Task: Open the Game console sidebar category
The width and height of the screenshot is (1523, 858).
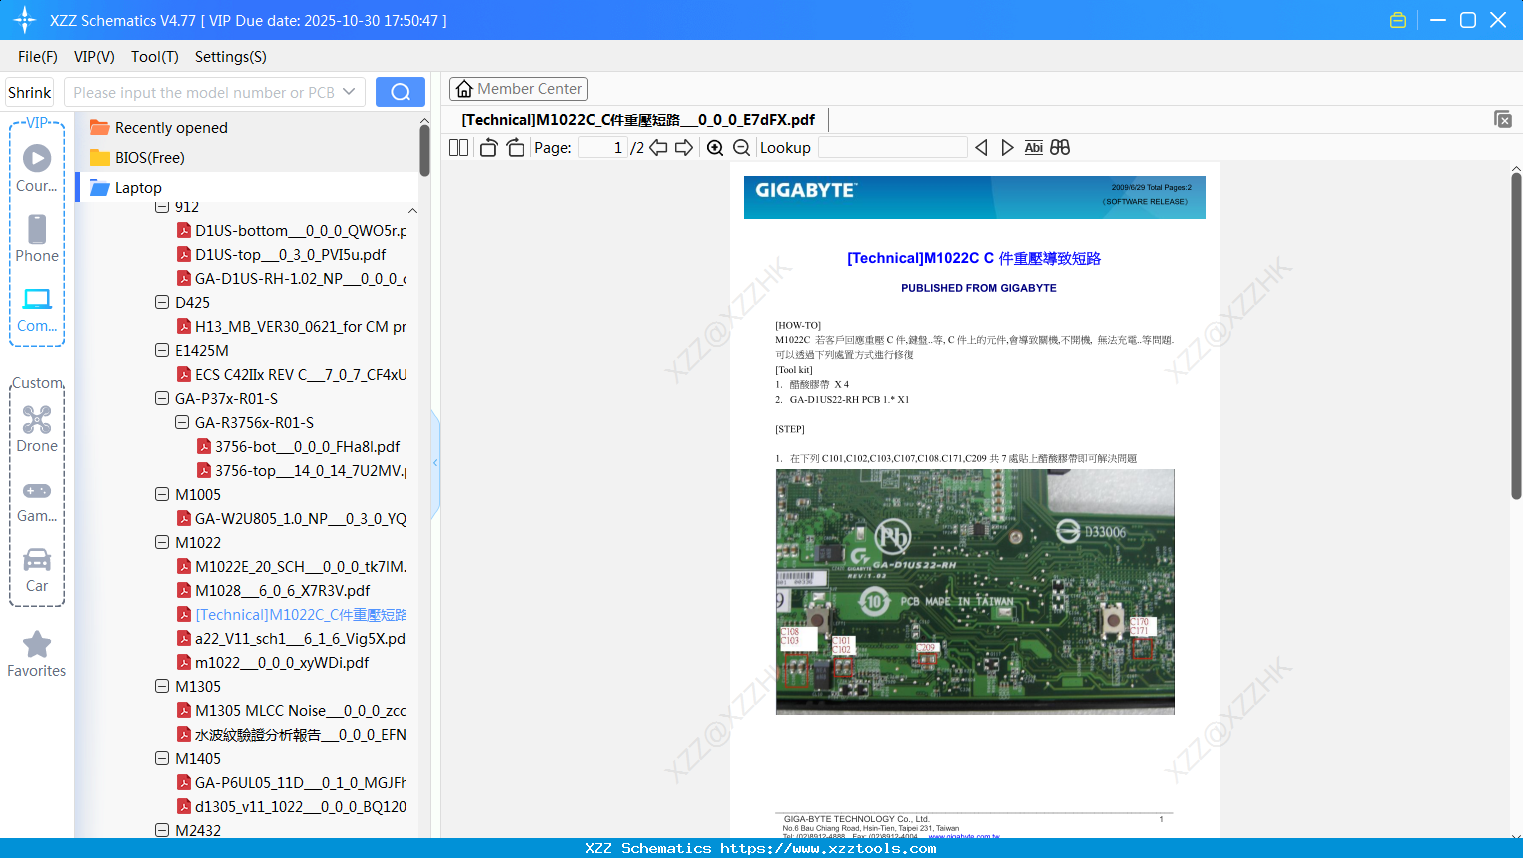Action: (x=37, y=500)
